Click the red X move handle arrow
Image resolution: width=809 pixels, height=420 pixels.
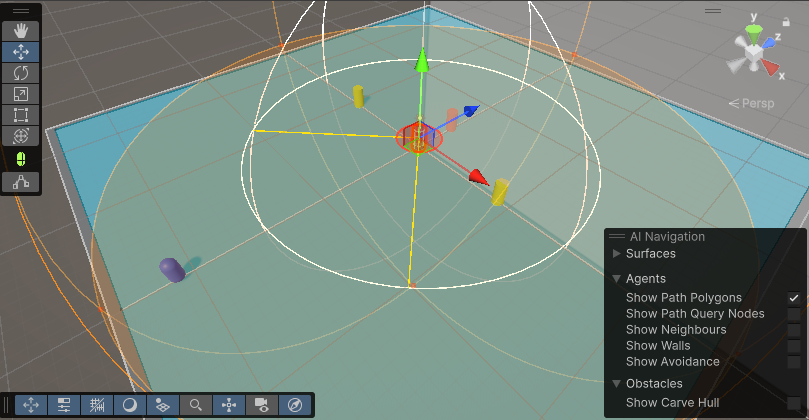(x=479, y=177)
